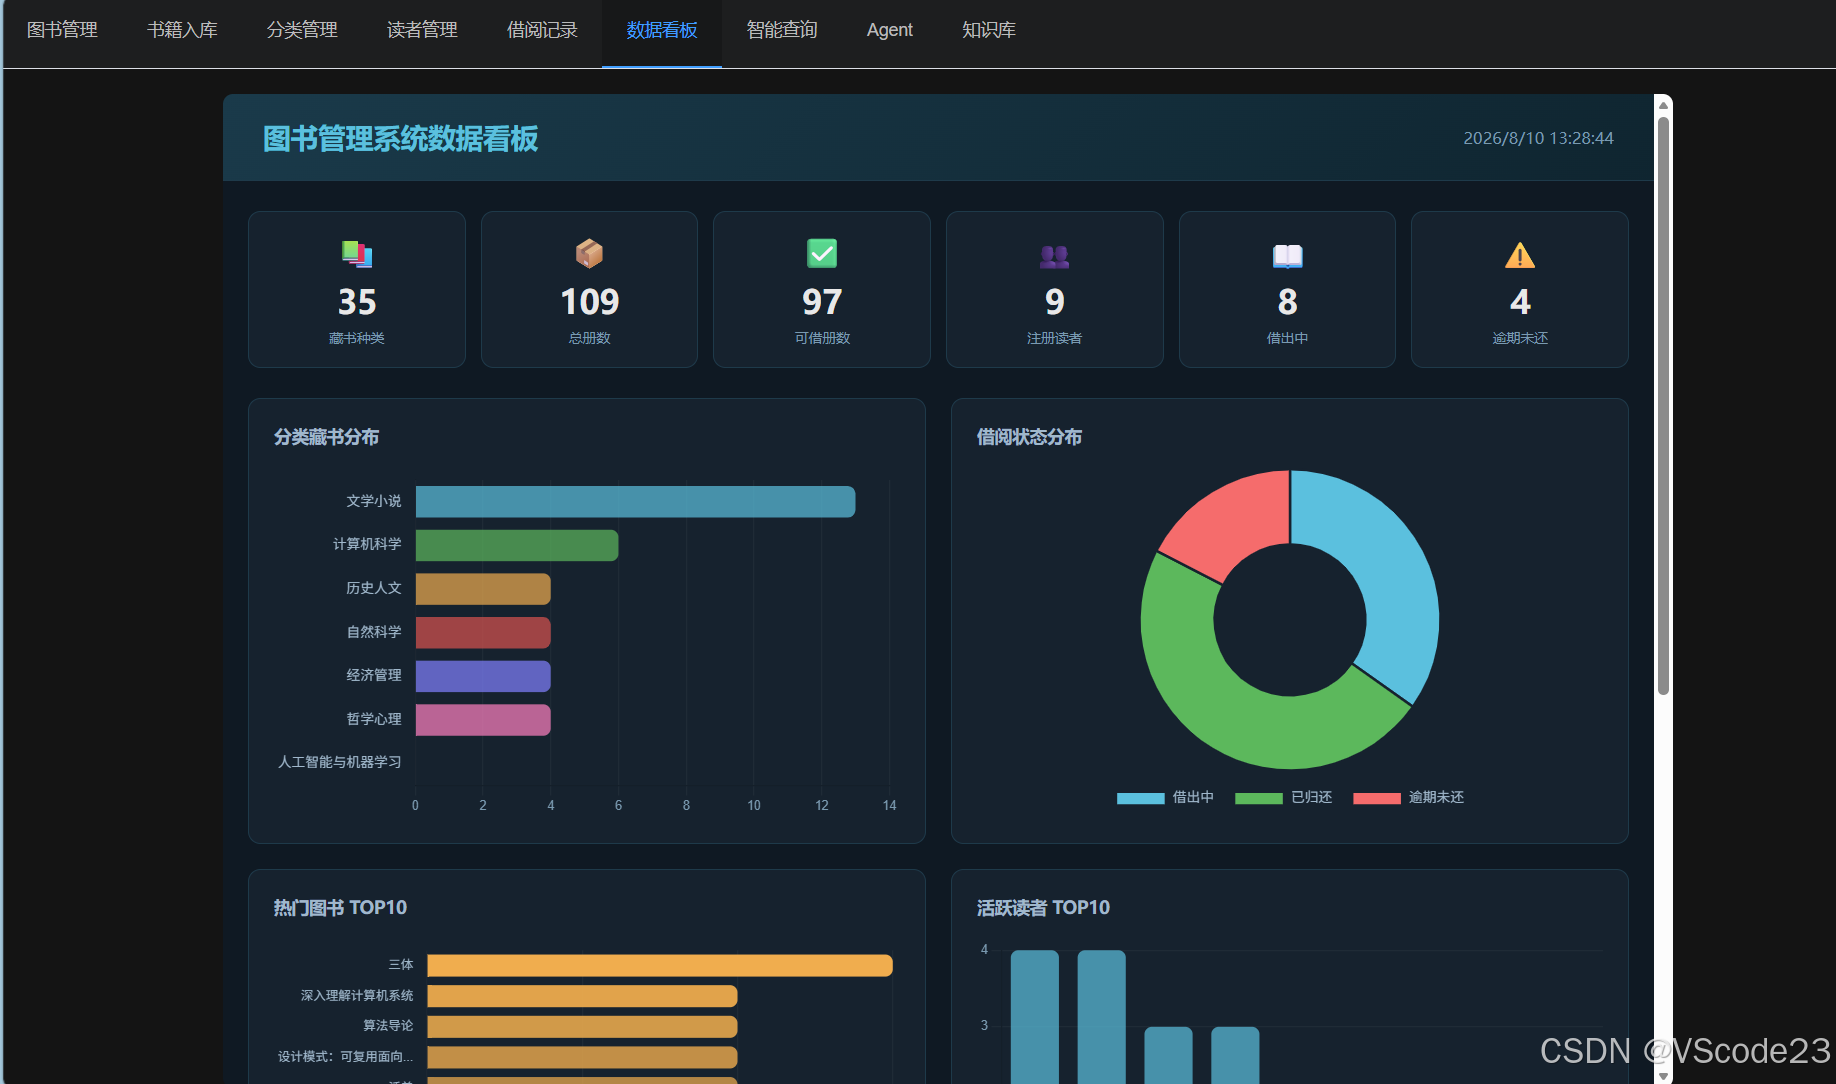Click the 借出中 label under 8
This screenshot has width=1836, height=1084.
(1288, 338)
